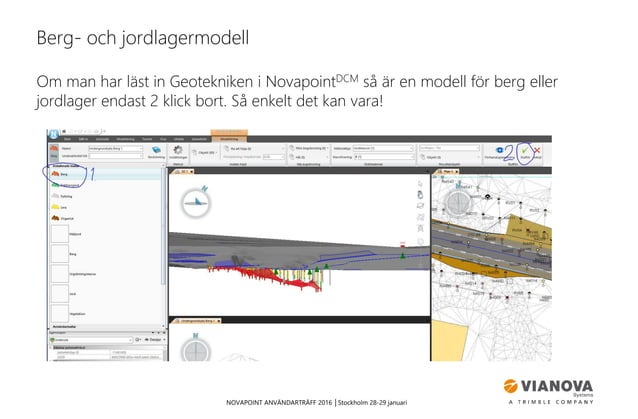This screenshot has width=638, height=419.
Task: Click the empty box next to lower Berg
Action: click(x=59, y=254)
